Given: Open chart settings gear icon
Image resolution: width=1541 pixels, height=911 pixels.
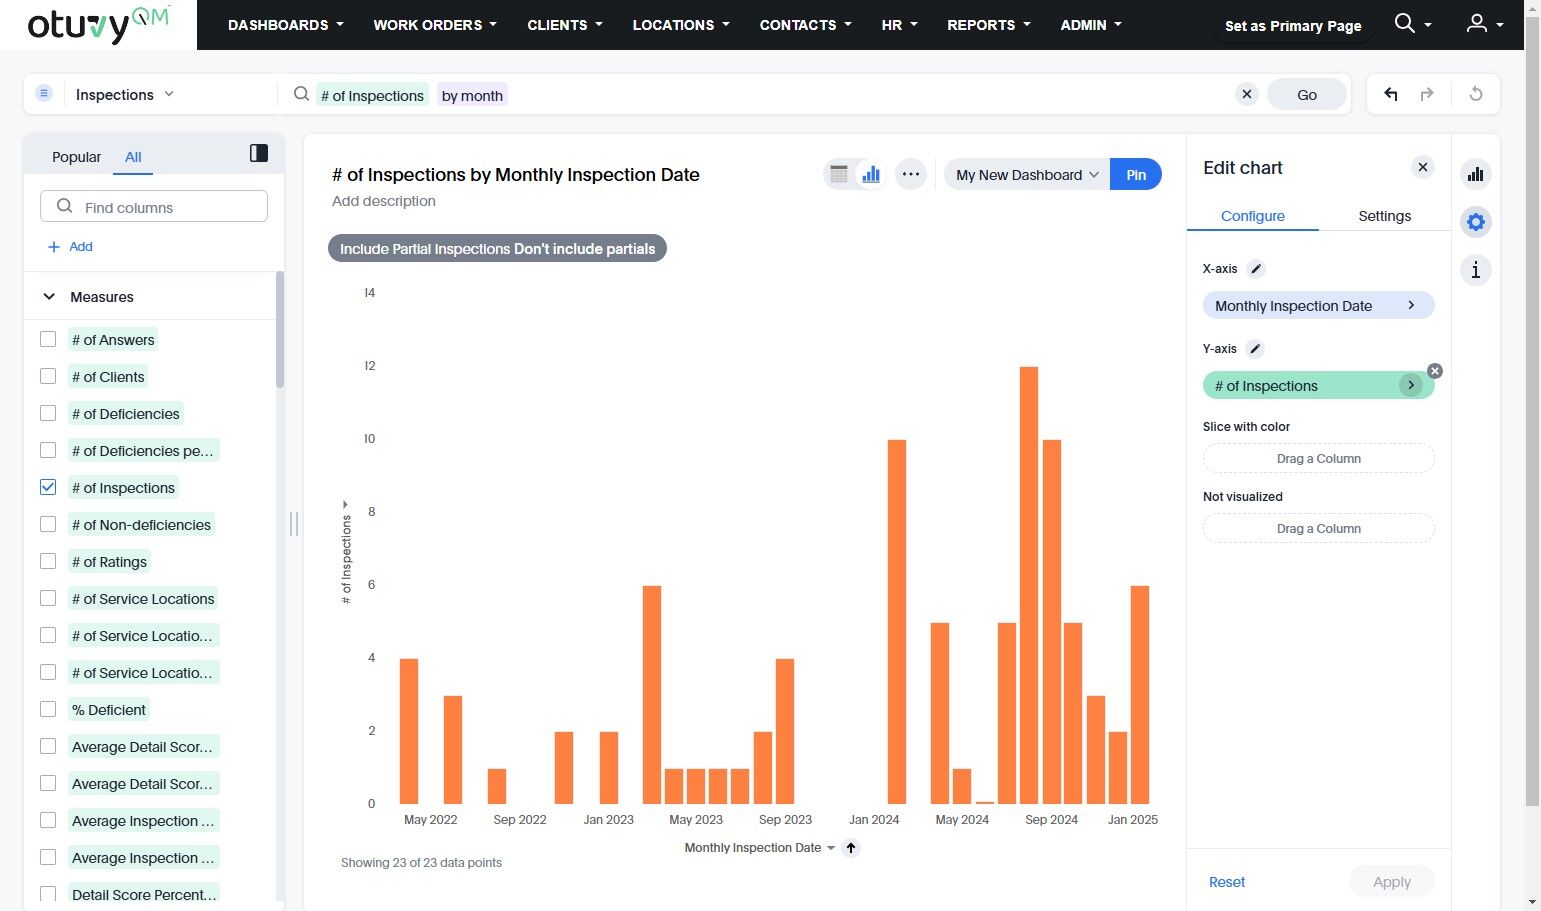Looking at the screenshot, I should coord(1475,222).
